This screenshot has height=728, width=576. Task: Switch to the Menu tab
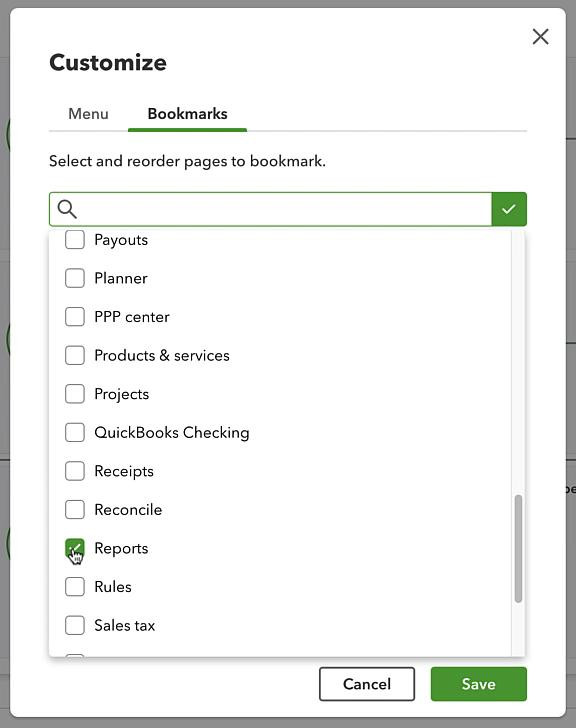88,114
